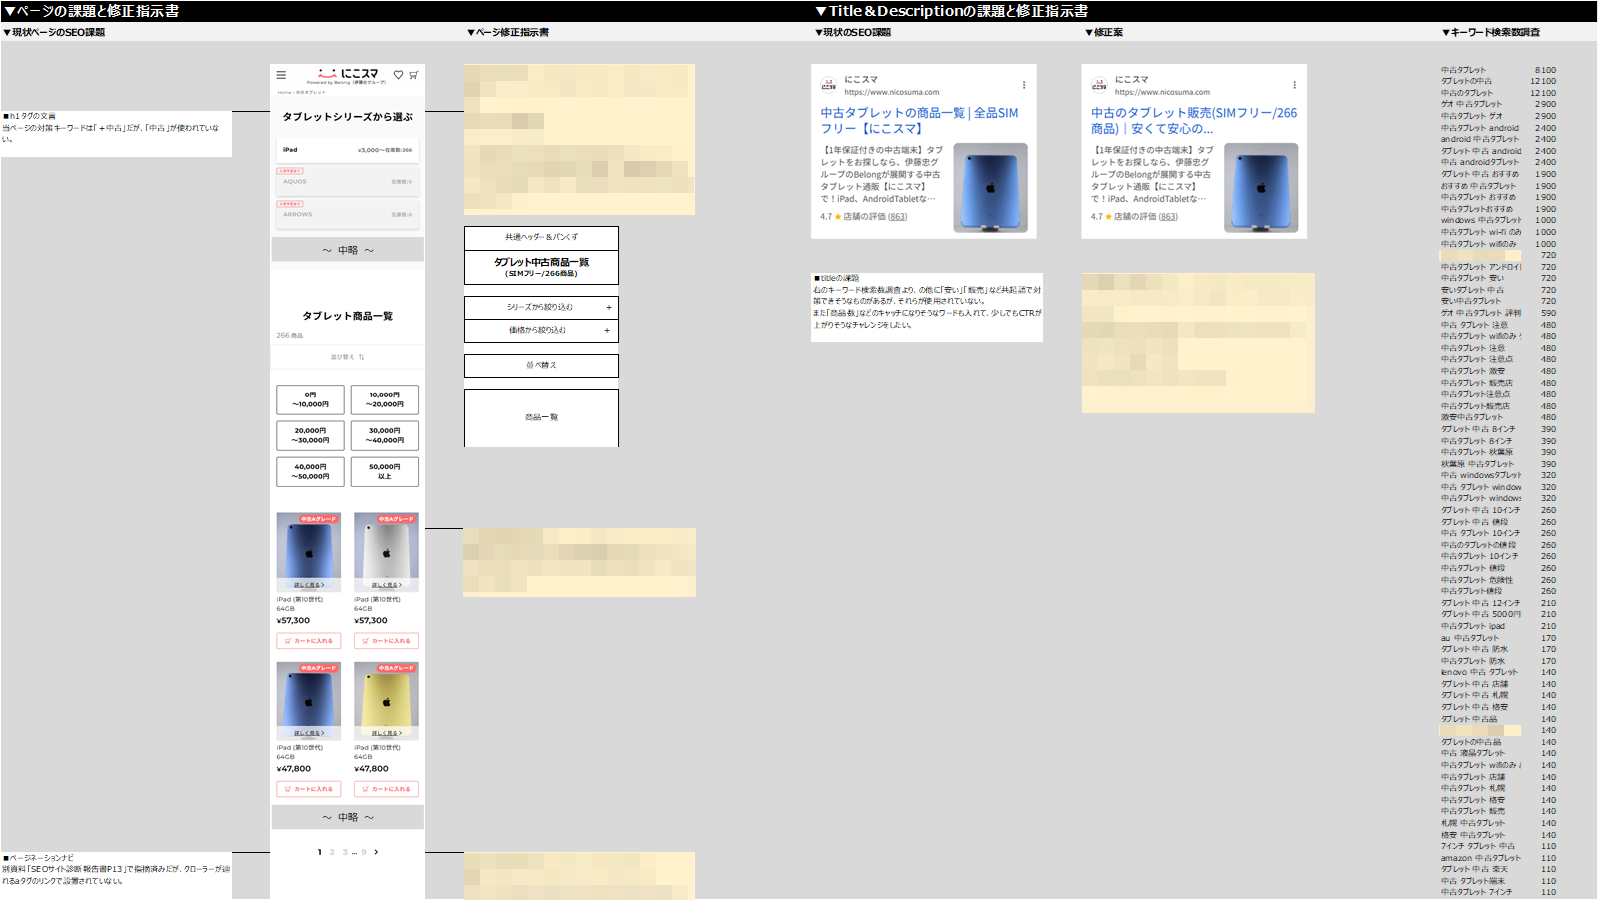
Task: Open the 並び替え sort control on mobile page
Action: pyautogui.click(x=347, y=357)
